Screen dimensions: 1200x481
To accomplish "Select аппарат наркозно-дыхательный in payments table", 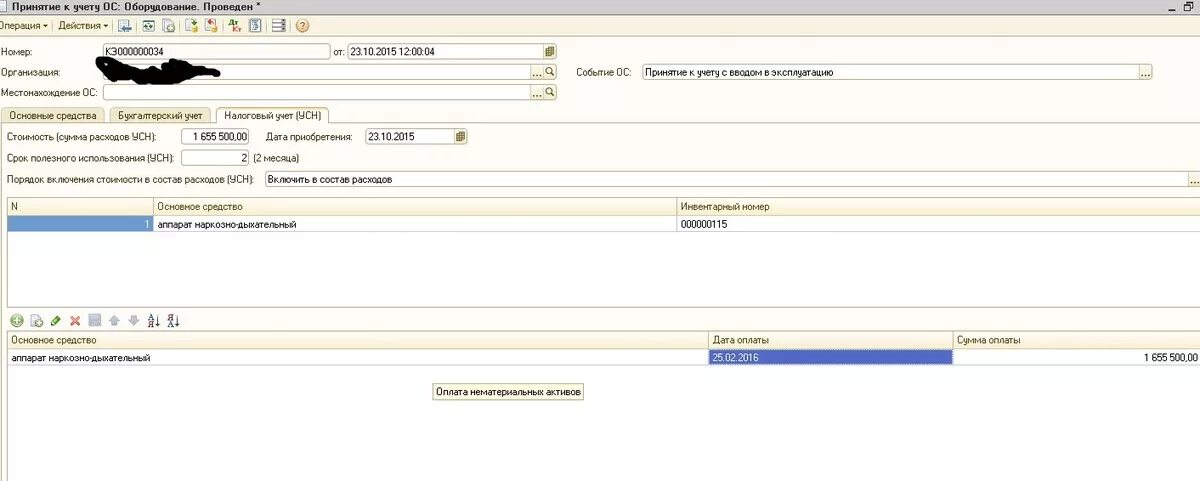I will pos(358,357).
